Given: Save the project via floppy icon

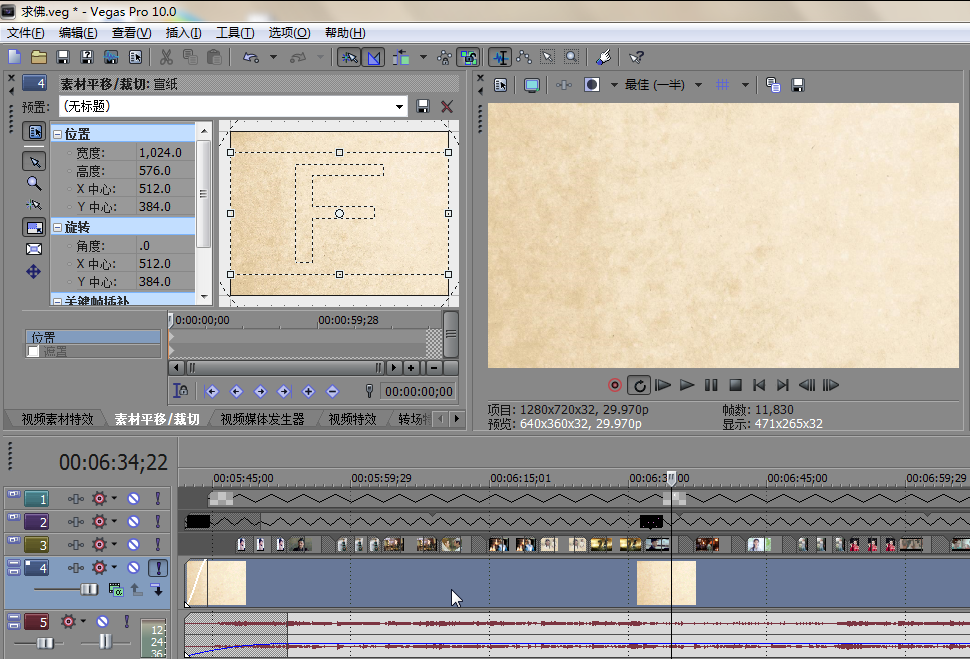Looking at the screenshot, I should point(62,58).
